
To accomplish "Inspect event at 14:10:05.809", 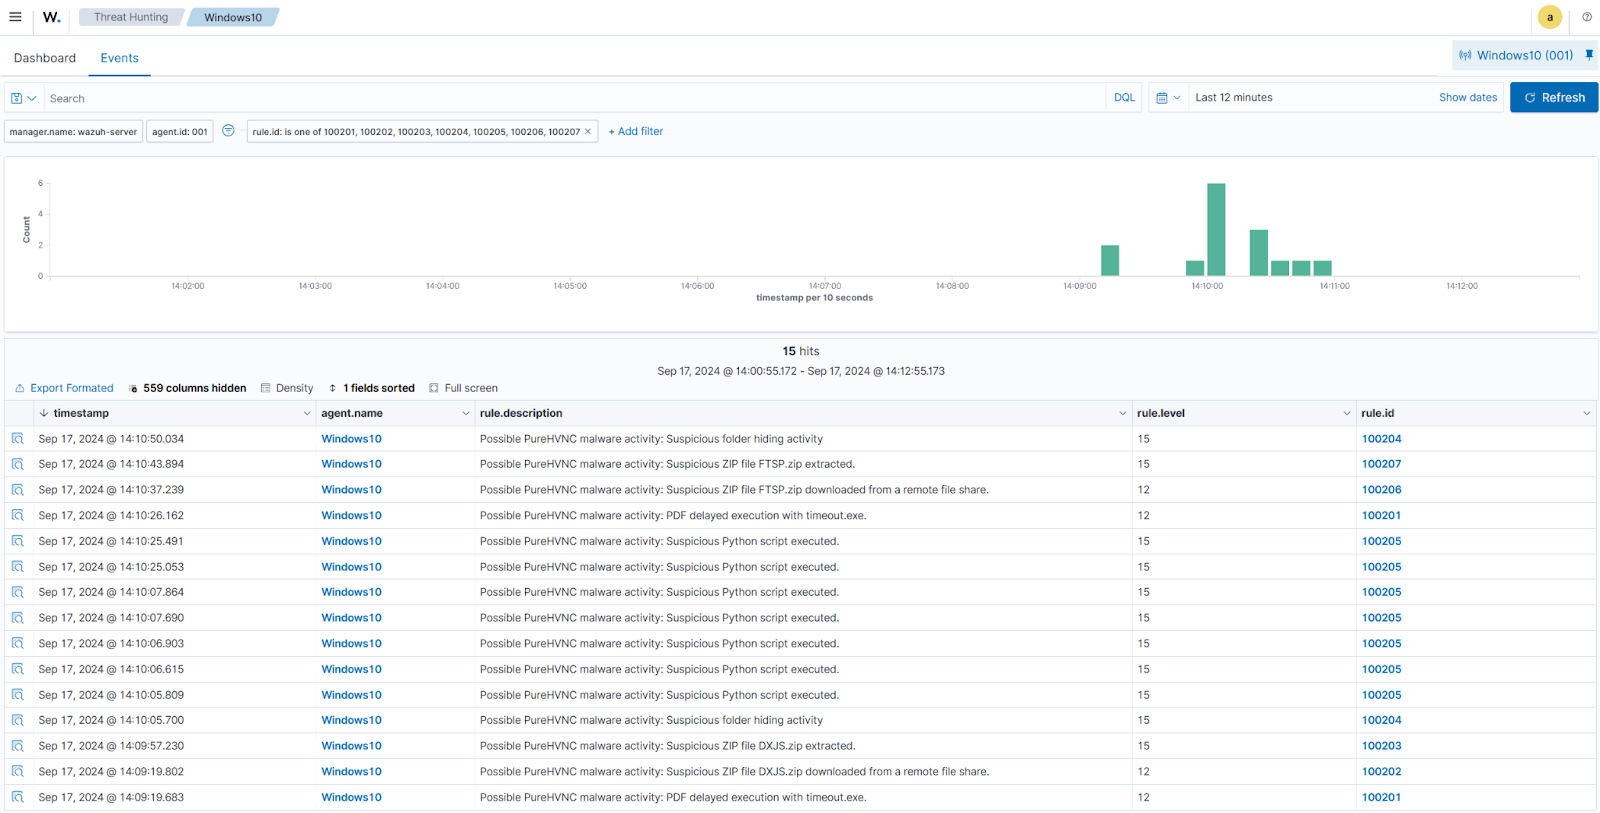I will pos(18,695).
